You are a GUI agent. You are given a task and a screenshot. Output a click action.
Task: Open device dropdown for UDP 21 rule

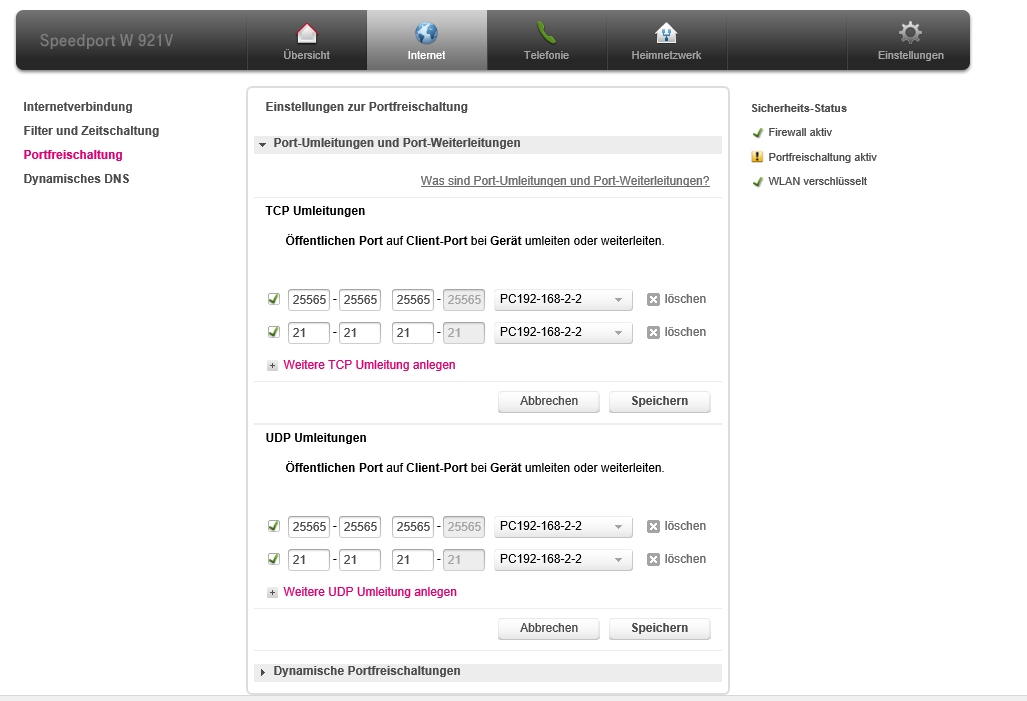click(x=563, y=559)
